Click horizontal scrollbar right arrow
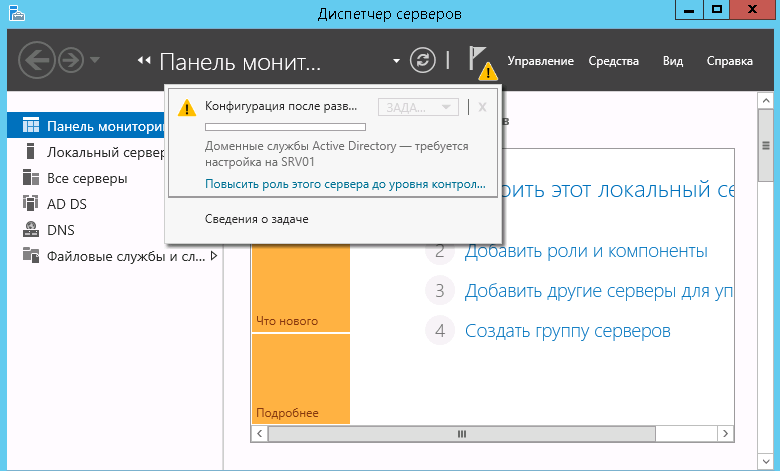780x471 pixels. 725,434
